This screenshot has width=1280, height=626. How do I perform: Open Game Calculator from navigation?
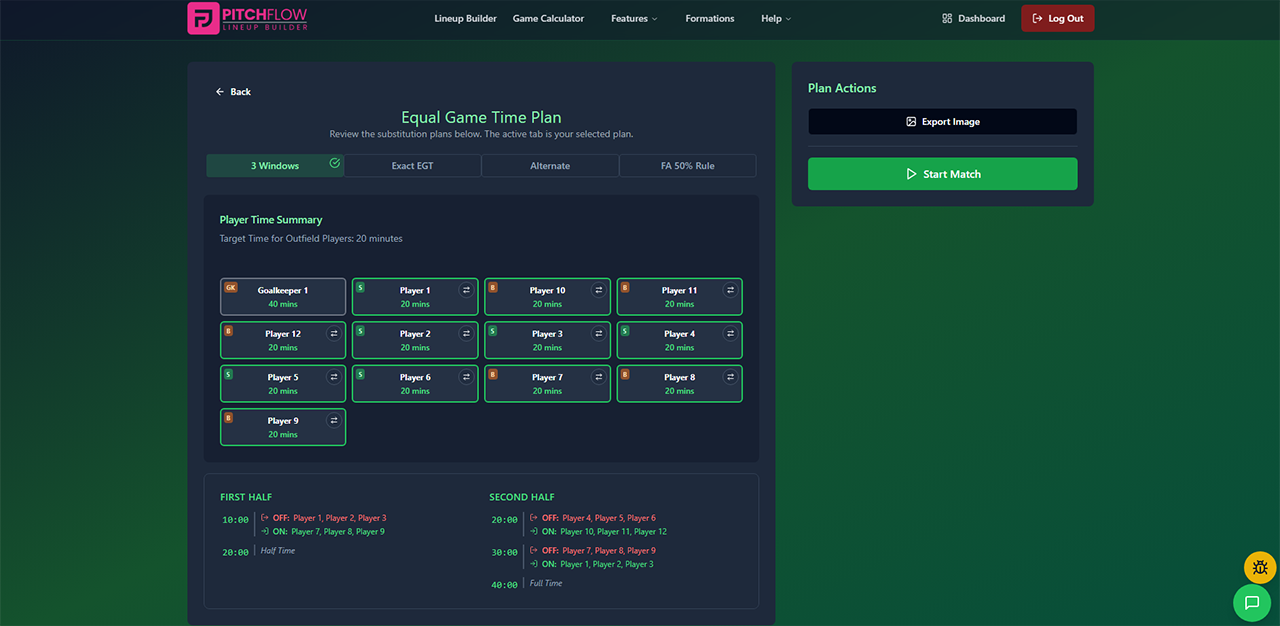point(548,19)
